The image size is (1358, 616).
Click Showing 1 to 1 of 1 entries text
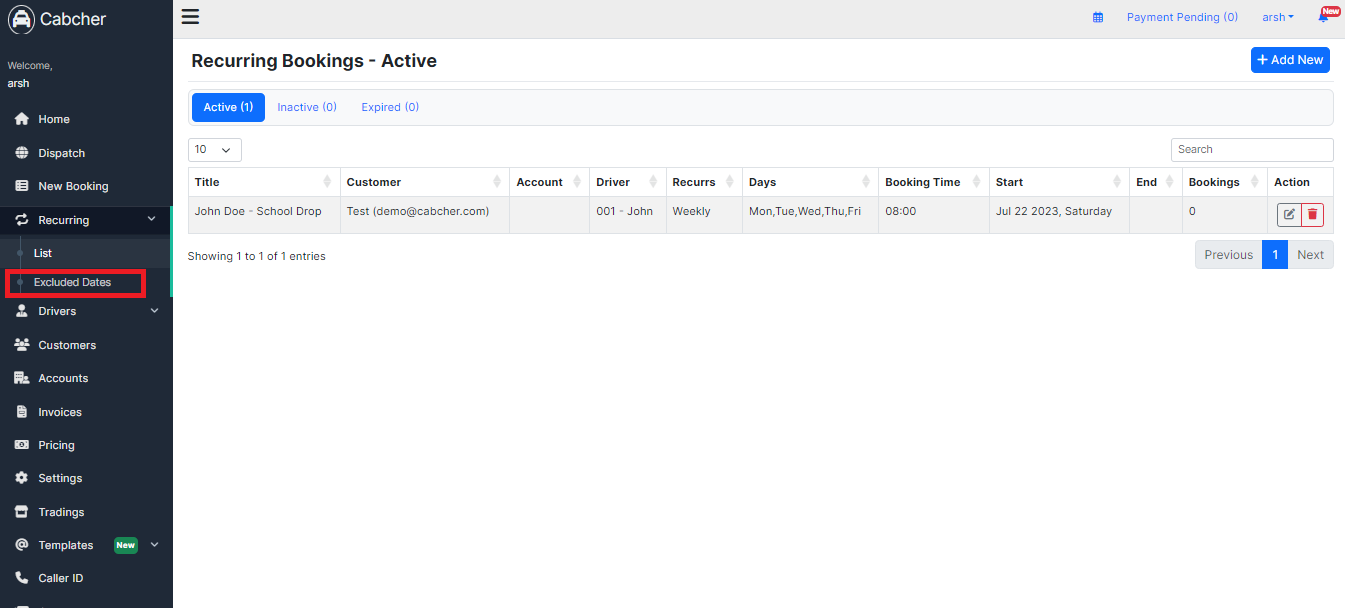pyautogui.click(x=257, y=256)
